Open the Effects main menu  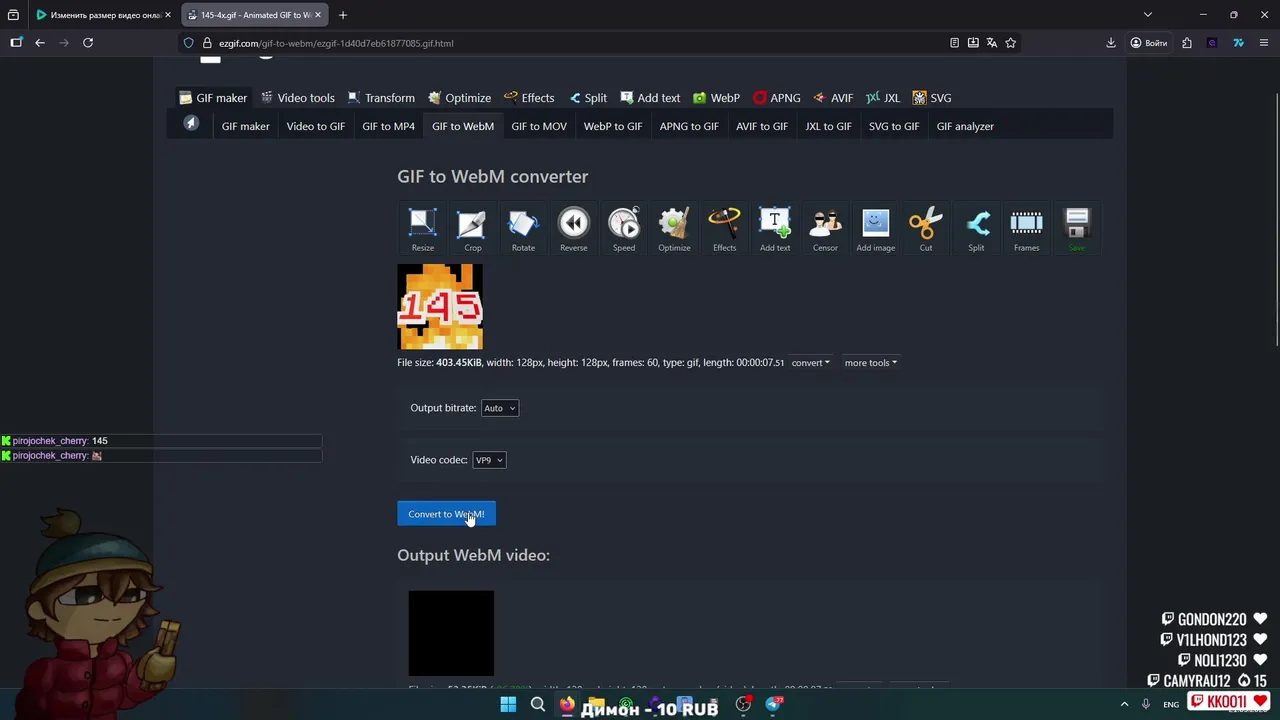(529, 98)
